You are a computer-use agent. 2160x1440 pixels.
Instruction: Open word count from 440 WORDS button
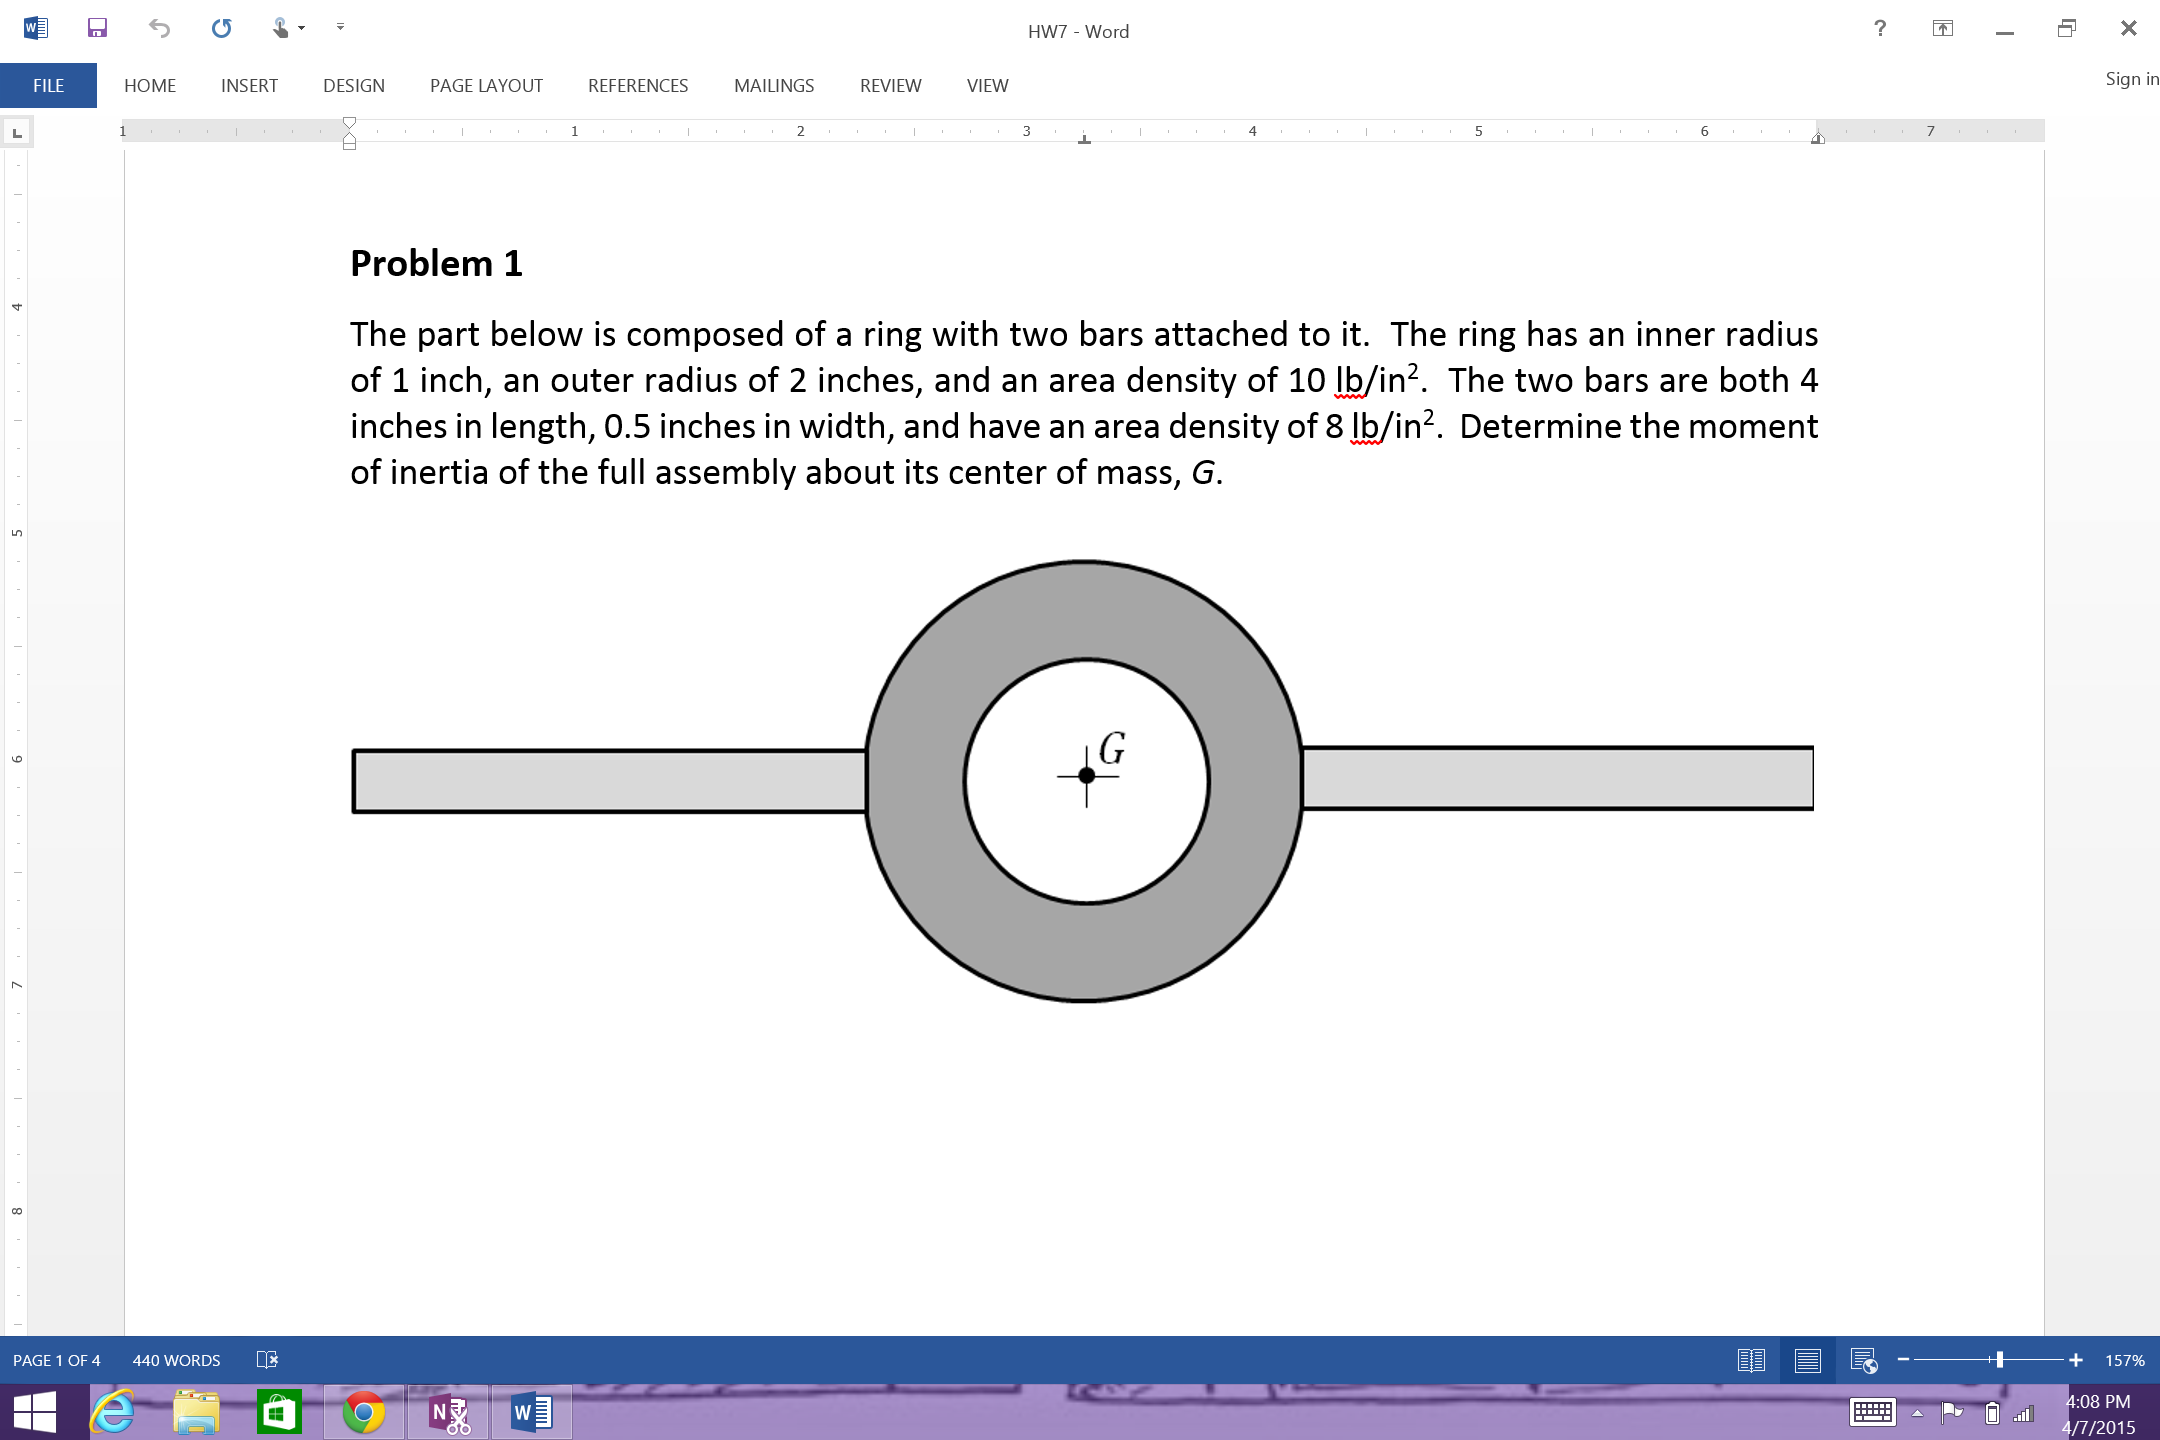click(x=177, y=1360)
